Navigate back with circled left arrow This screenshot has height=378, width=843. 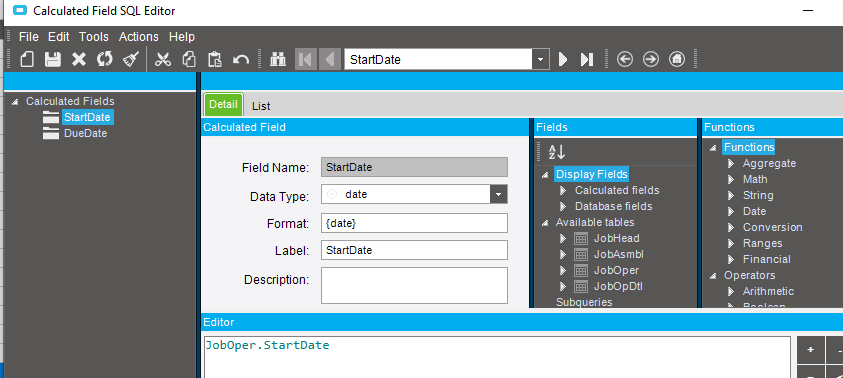[625, 59]
